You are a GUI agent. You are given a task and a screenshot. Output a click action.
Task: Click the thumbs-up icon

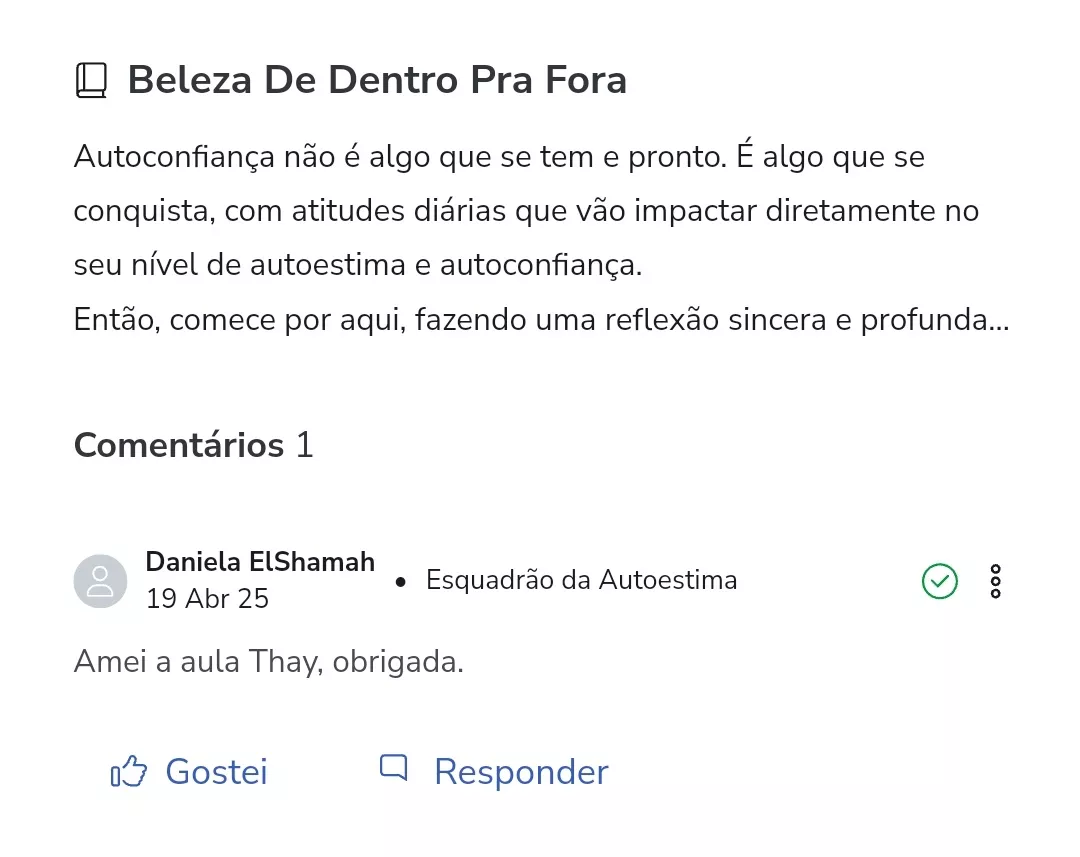[129, 771]
